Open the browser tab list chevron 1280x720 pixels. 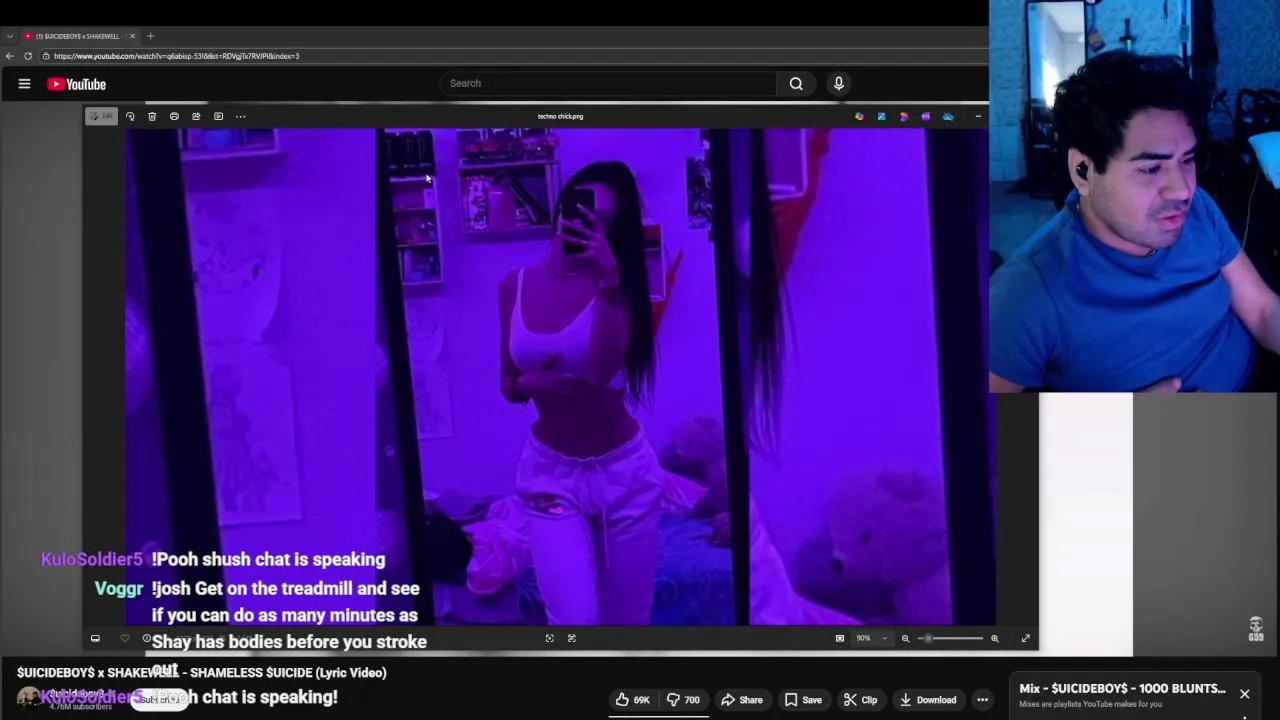(x=10, y=36)
